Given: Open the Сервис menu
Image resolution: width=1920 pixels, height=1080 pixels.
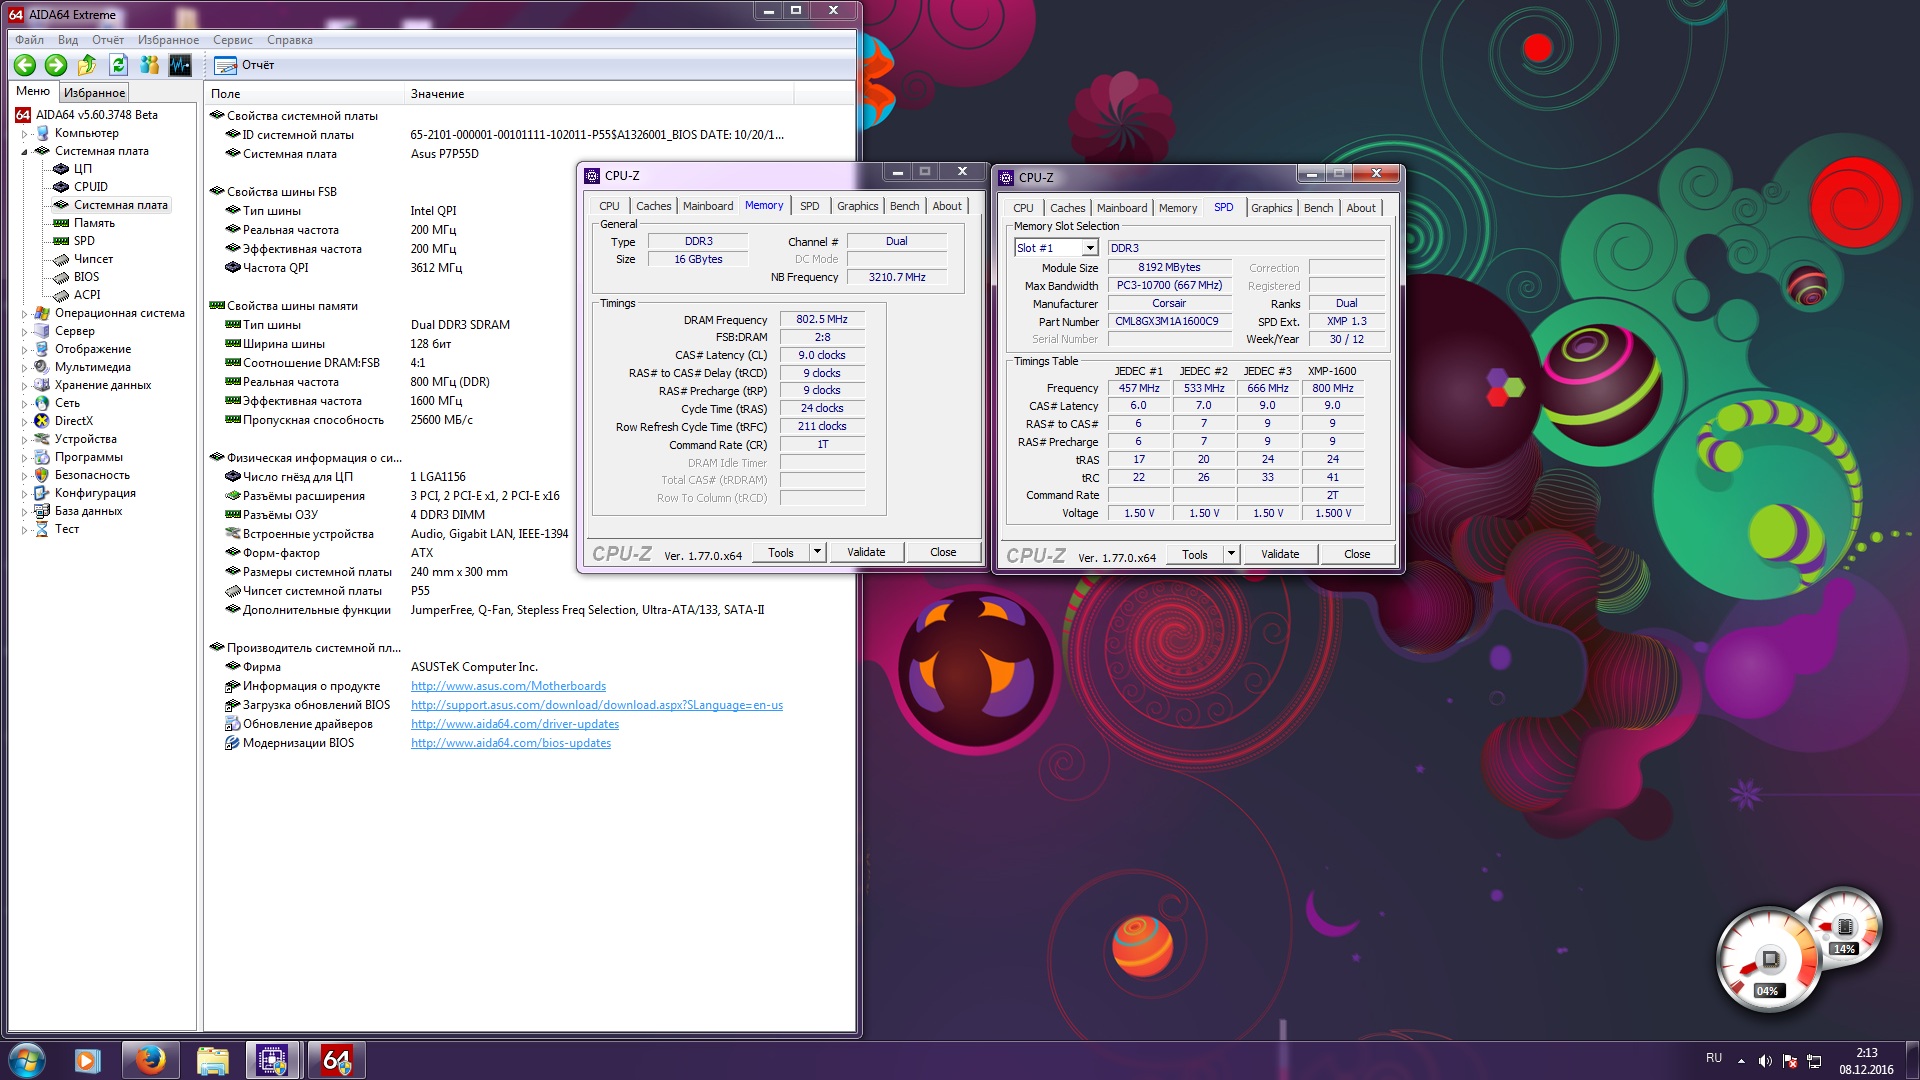Looking at the screenshot, I should pos(232,40).
